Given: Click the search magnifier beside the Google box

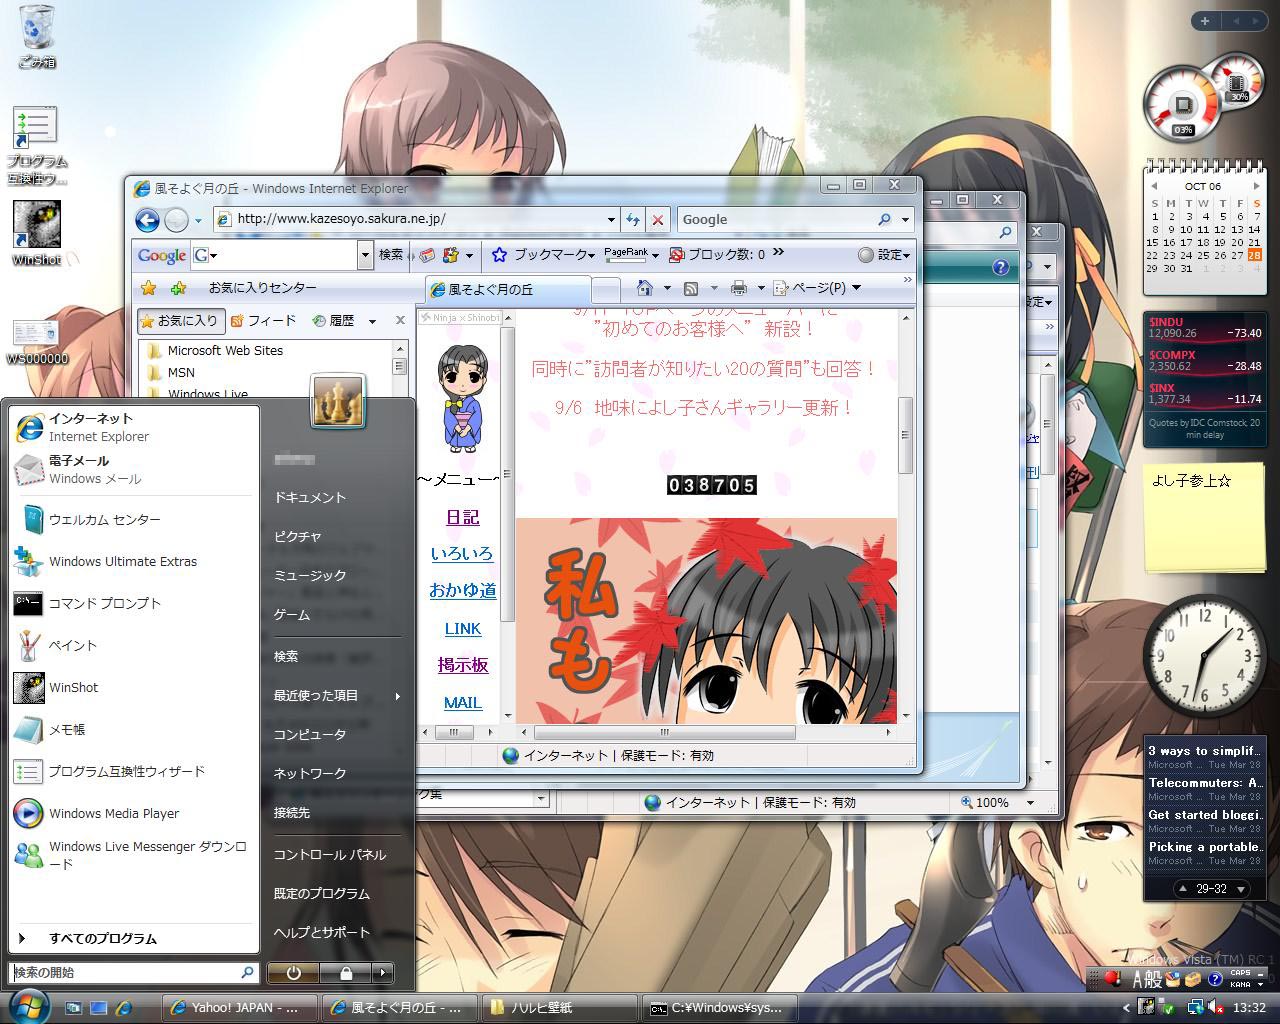Looking at the screenshot, I should pos(884,220).
